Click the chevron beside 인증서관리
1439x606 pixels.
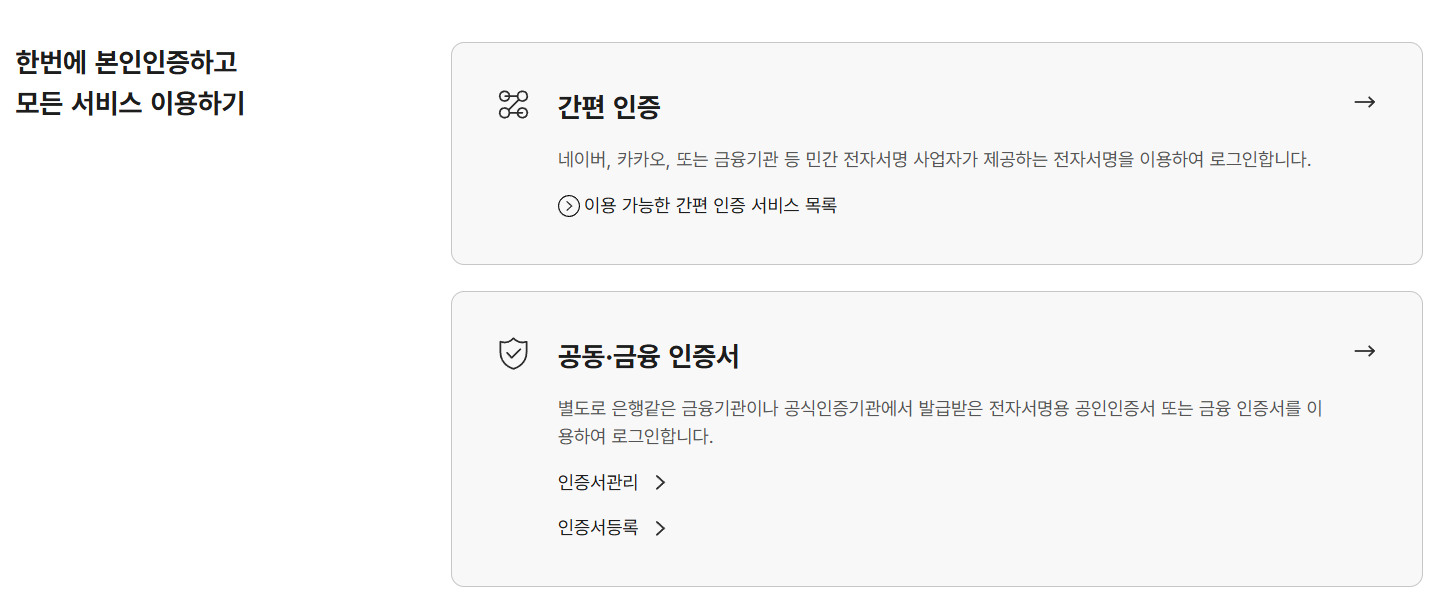[660, 482]
